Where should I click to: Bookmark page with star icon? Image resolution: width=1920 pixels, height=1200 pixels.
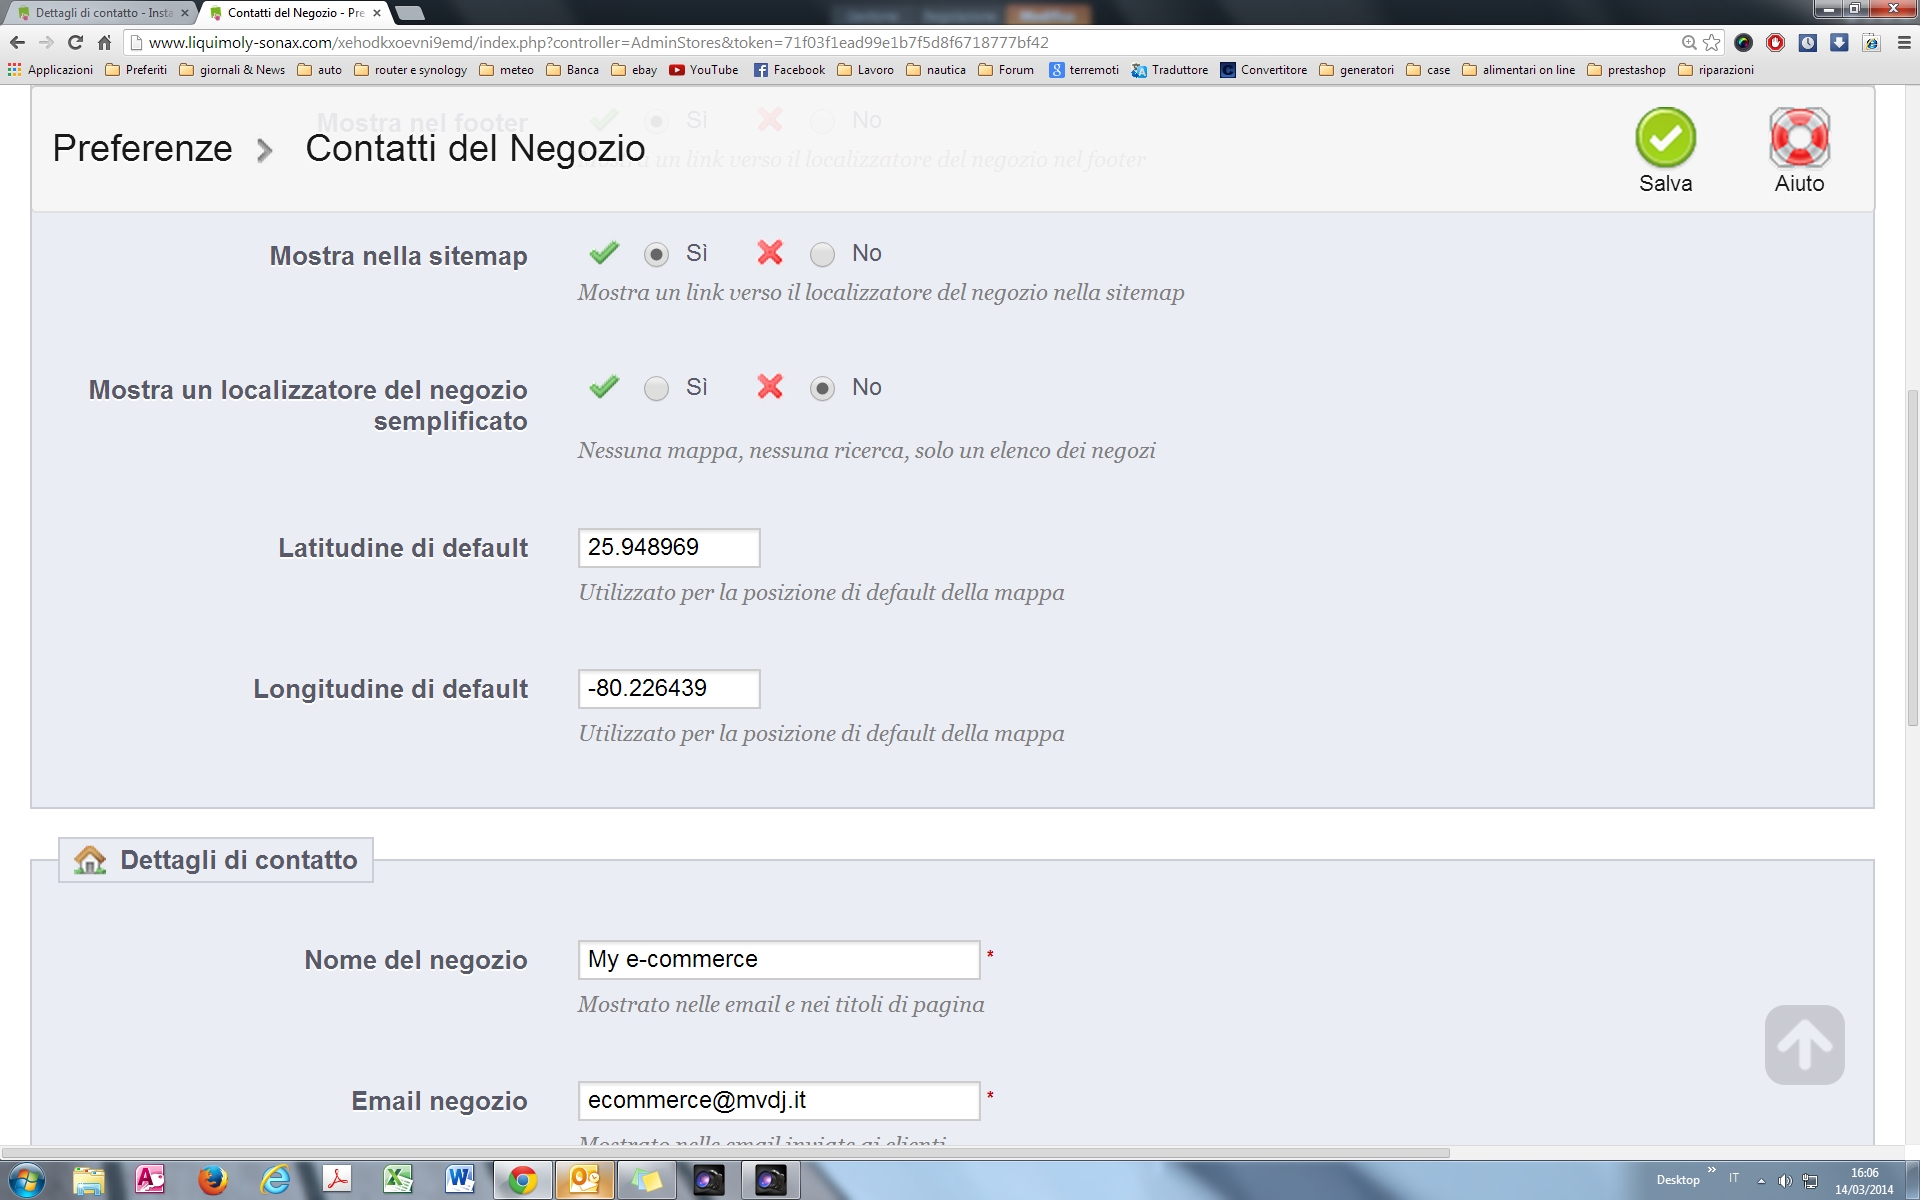click(1712, 42)
